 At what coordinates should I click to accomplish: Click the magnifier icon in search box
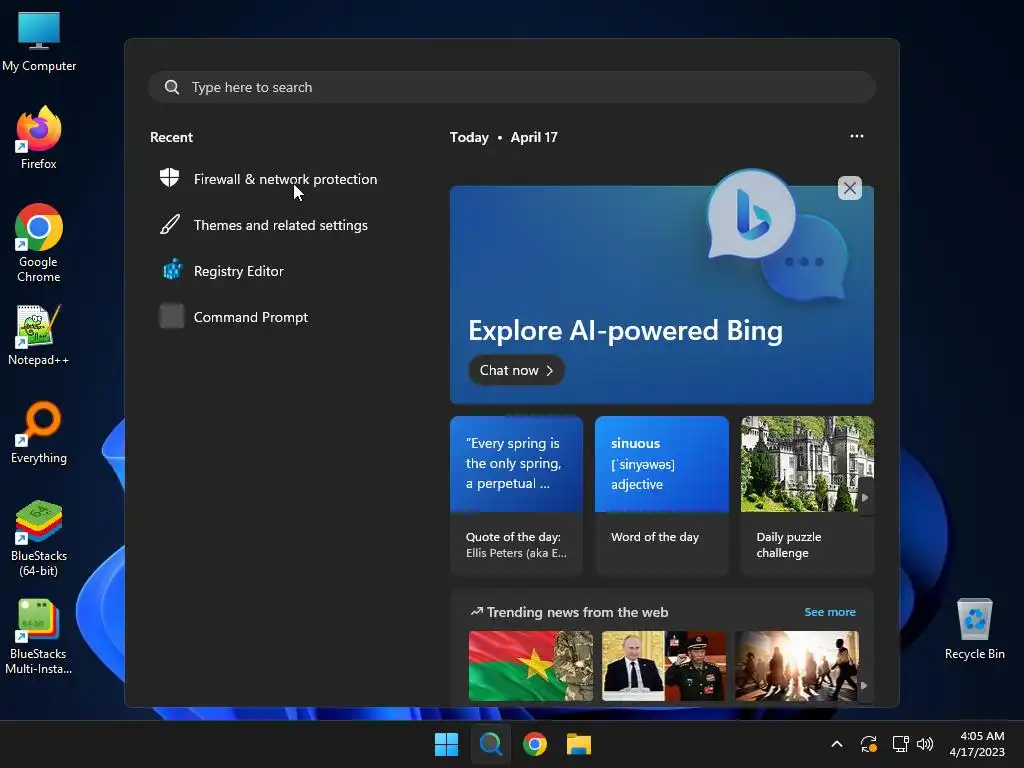click(x=172, y=87)
